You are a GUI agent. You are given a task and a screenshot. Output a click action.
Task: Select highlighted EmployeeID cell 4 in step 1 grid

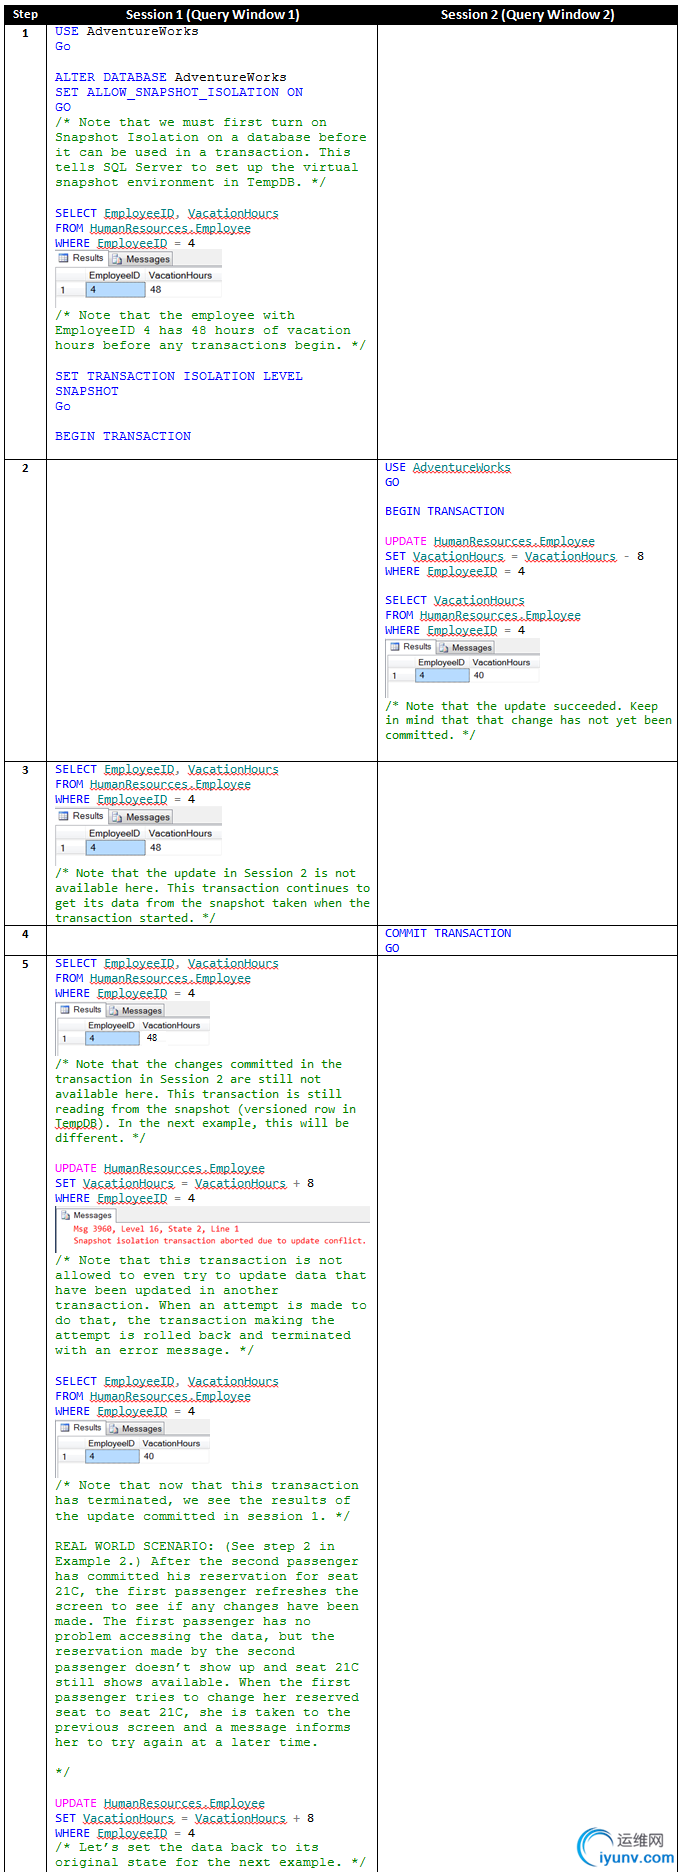pos(115,289)
